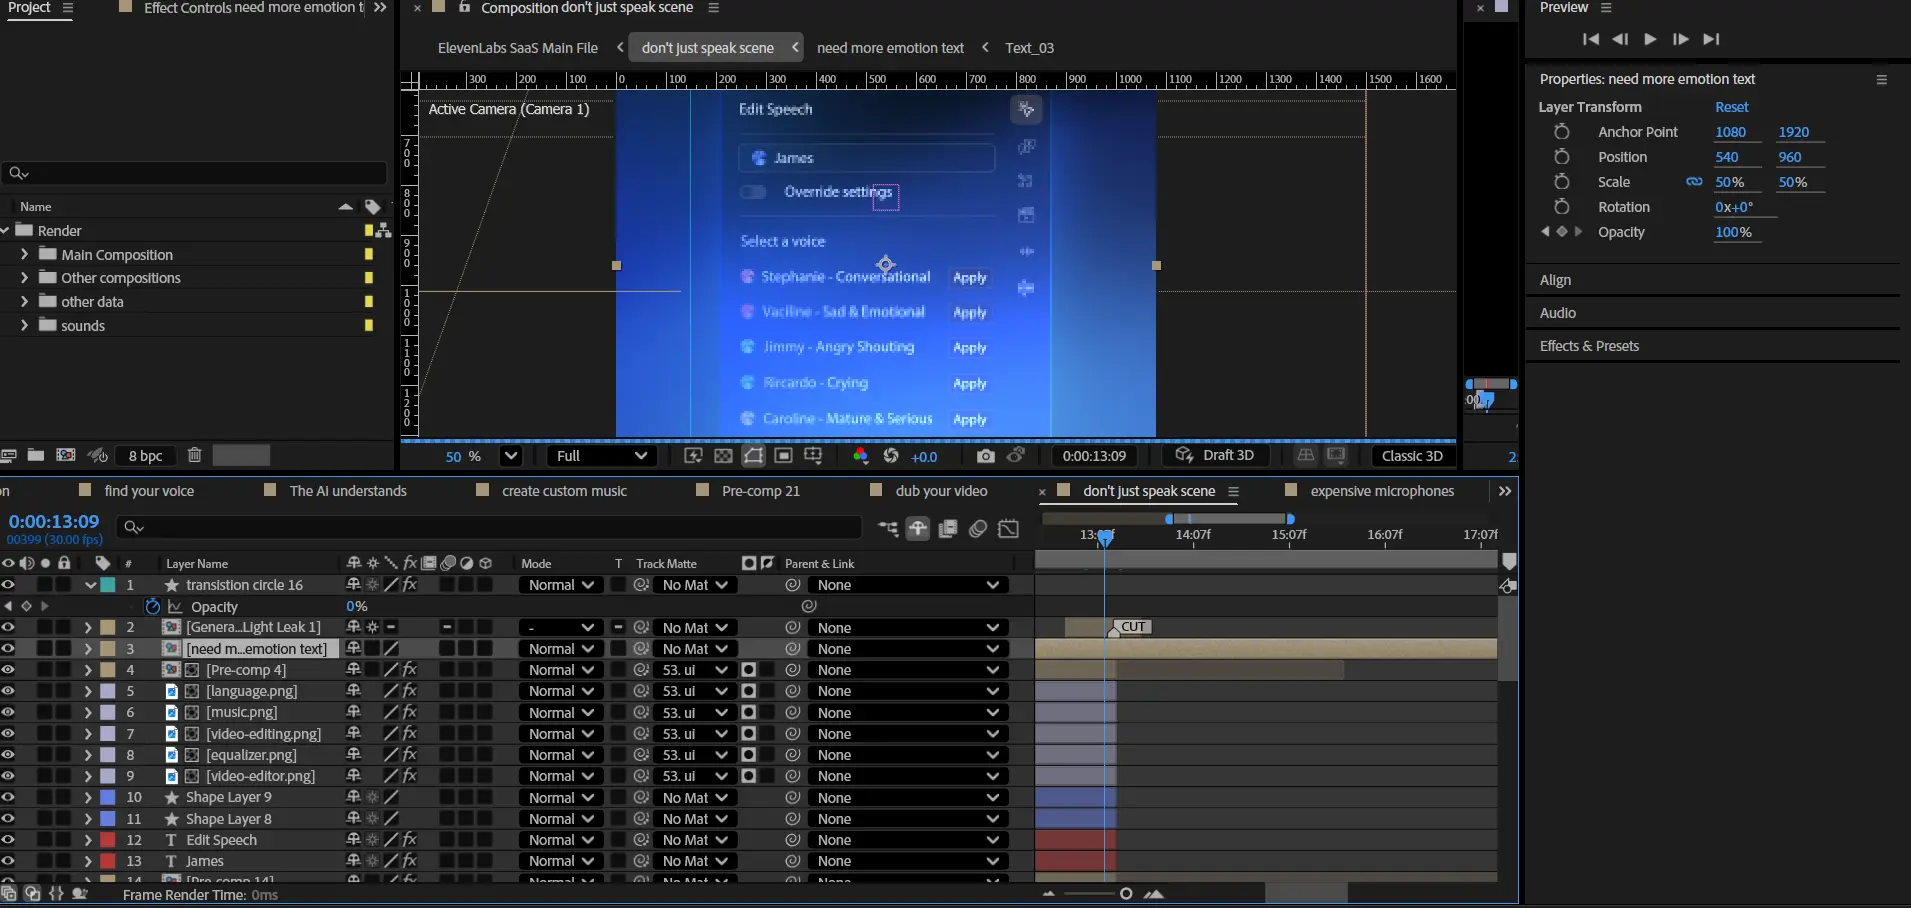Click the Scale constrain proportions link icon
The height and width of the screenshot is (908, 1911).
click(1694, 182)
